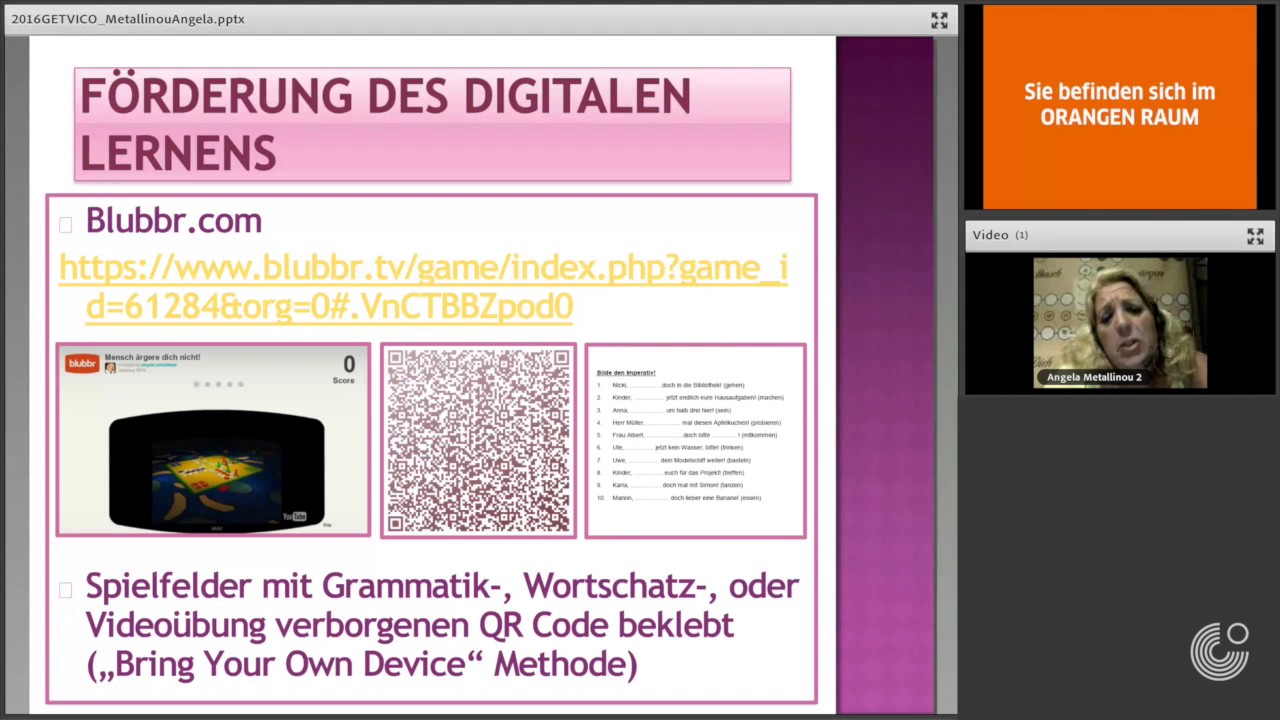Image resolution: width=1280 pixels, height=720 pixels.
Task: Click the Goethe-Institut logo icon
Action: coord(1219,651)
